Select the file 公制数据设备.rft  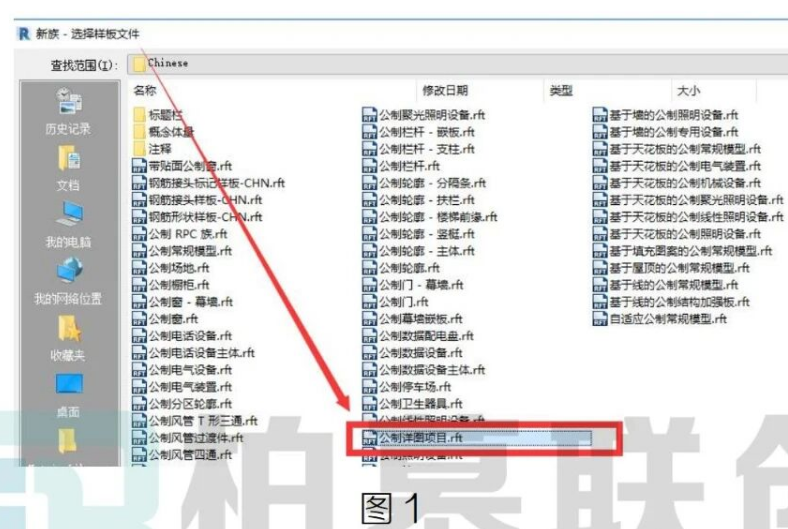(413, 353)
